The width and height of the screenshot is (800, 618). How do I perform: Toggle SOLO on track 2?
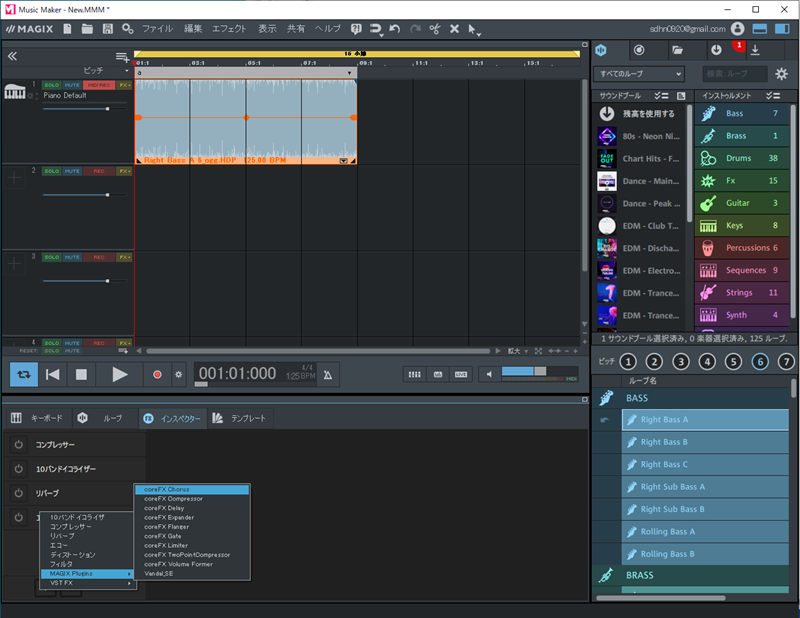(52, 171)
